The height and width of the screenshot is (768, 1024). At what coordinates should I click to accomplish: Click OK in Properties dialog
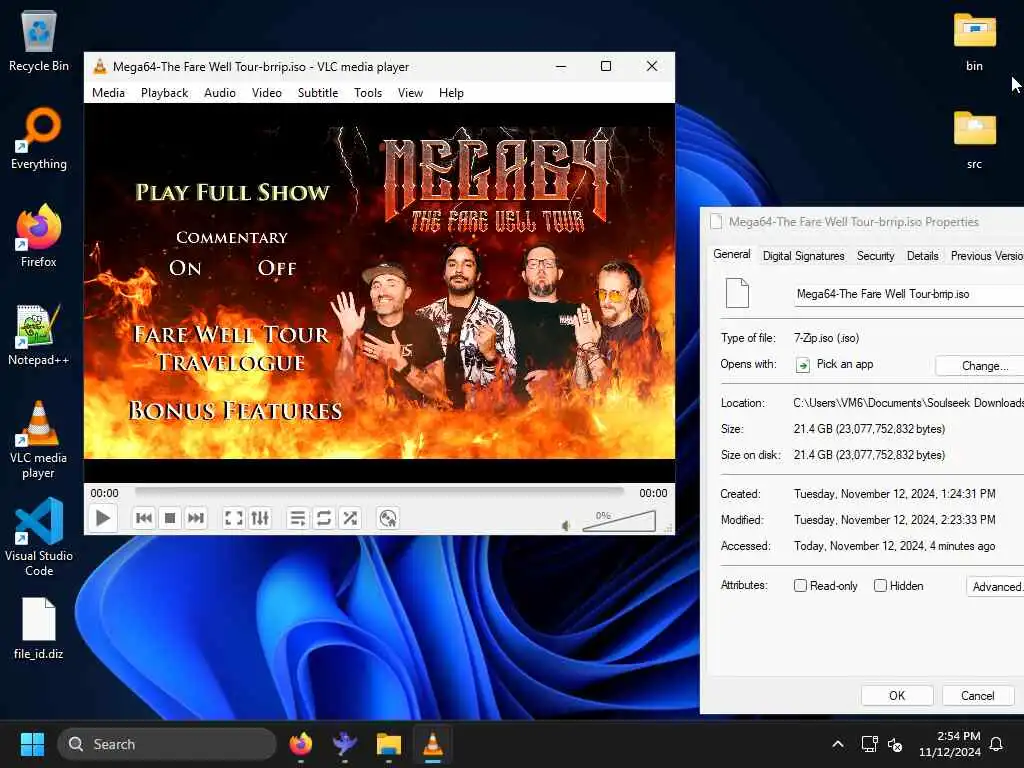click(x=897, y=696)
